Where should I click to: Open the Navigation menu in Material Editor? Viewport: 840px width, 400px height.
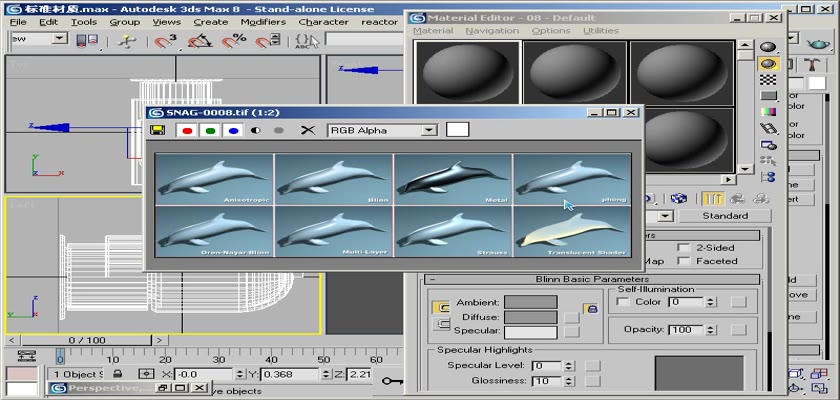492,31
